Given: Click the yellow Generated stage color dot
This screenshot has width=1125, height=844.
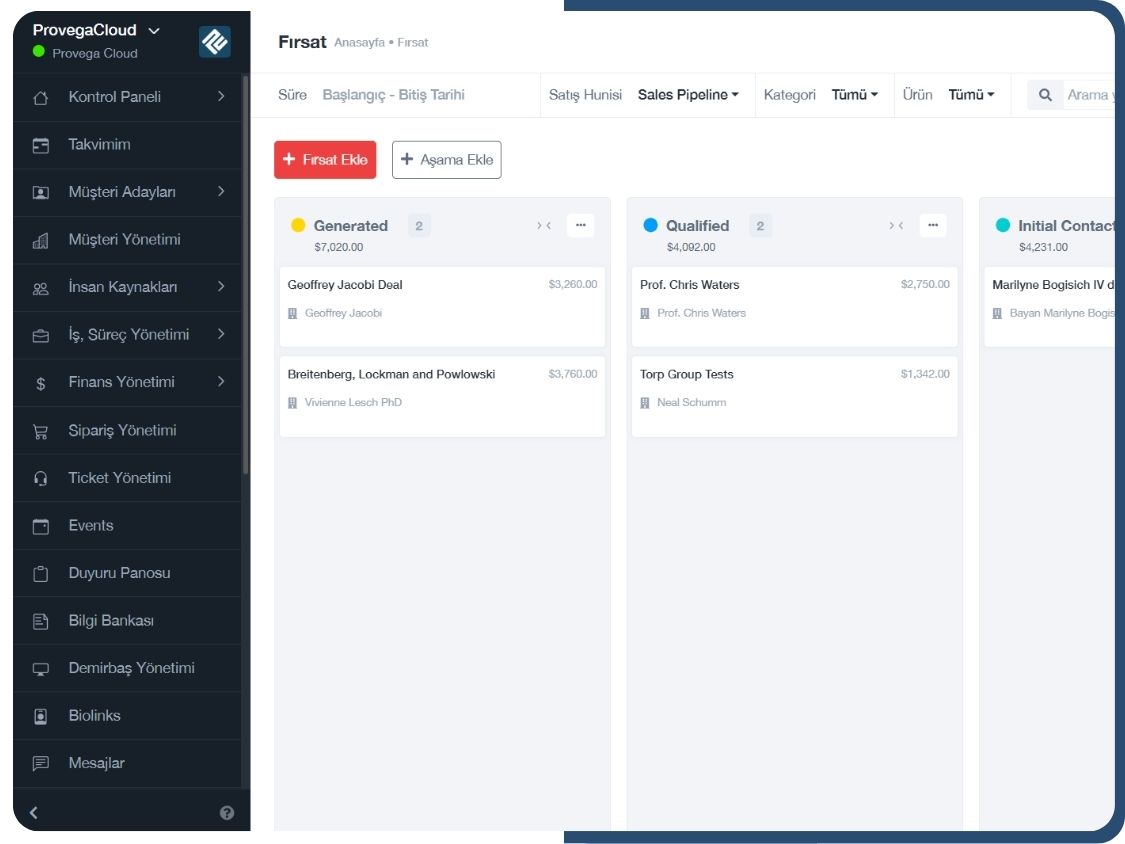Looking at the screenshot, I should pos(298,226).
